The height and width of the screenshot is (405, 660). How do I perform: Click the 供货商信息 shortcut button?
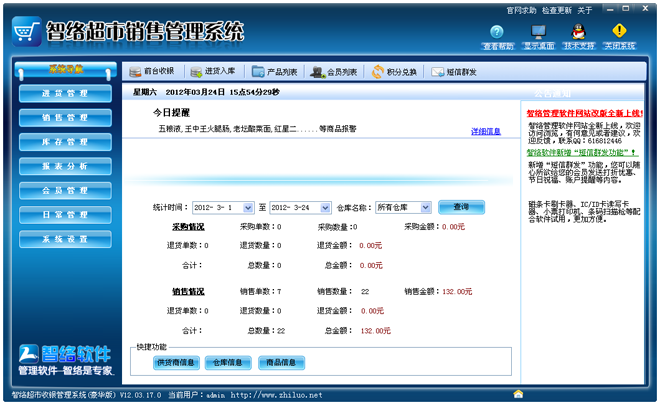[176, 362]
